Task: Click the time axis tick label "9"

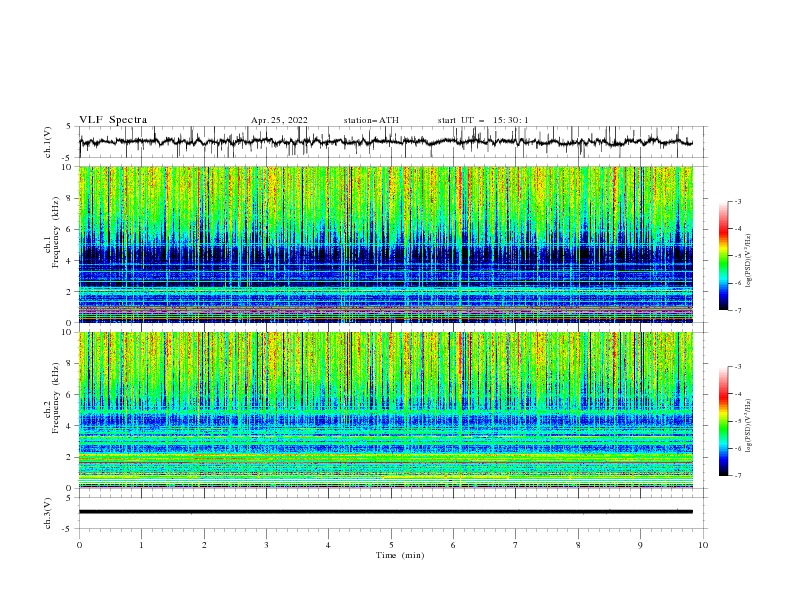Action: pos(640,545)
